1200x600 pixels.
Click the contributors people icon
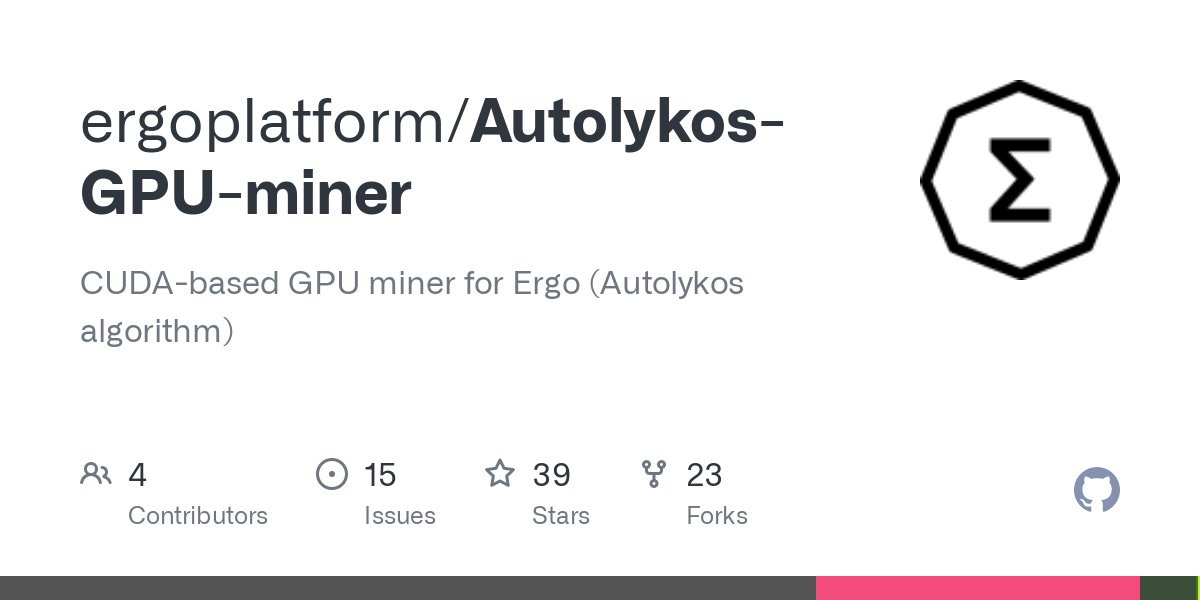click(x=96, y=474)
